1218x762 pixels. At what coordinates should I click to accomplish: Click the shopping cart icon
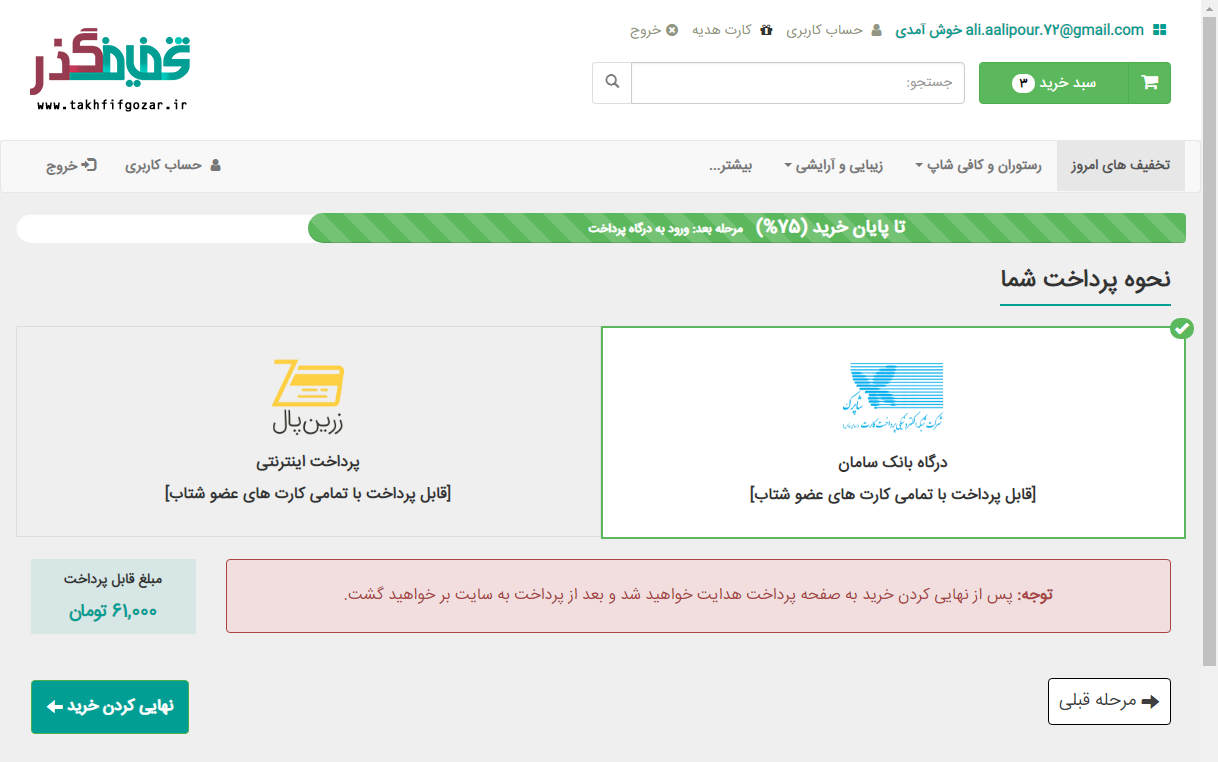click(x=1149, y=83)
